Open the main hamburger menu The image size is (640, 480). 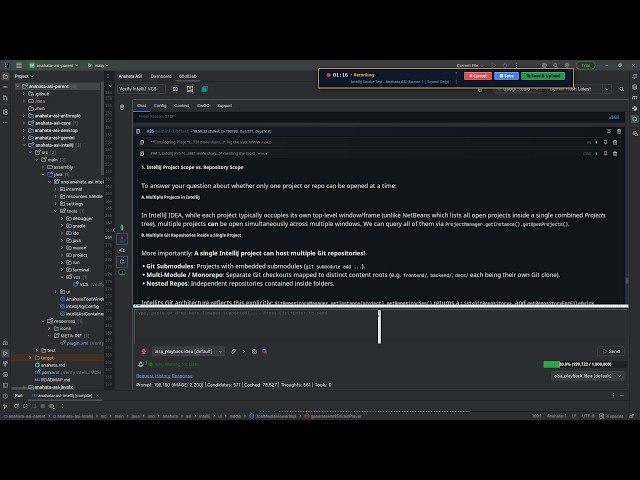click(x=19, y=65)
